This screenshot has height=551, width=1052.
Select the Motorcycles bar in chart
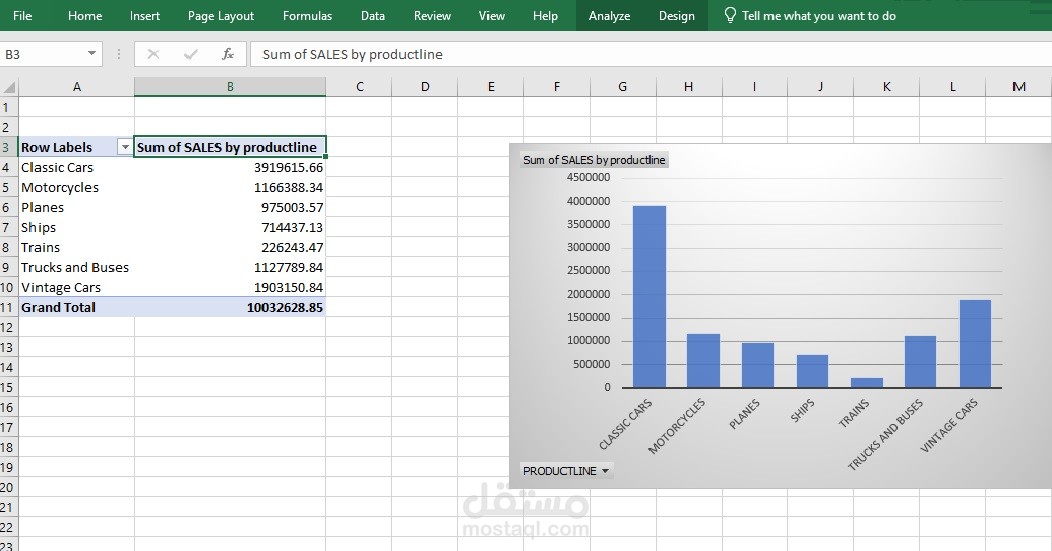pos(703,360)
